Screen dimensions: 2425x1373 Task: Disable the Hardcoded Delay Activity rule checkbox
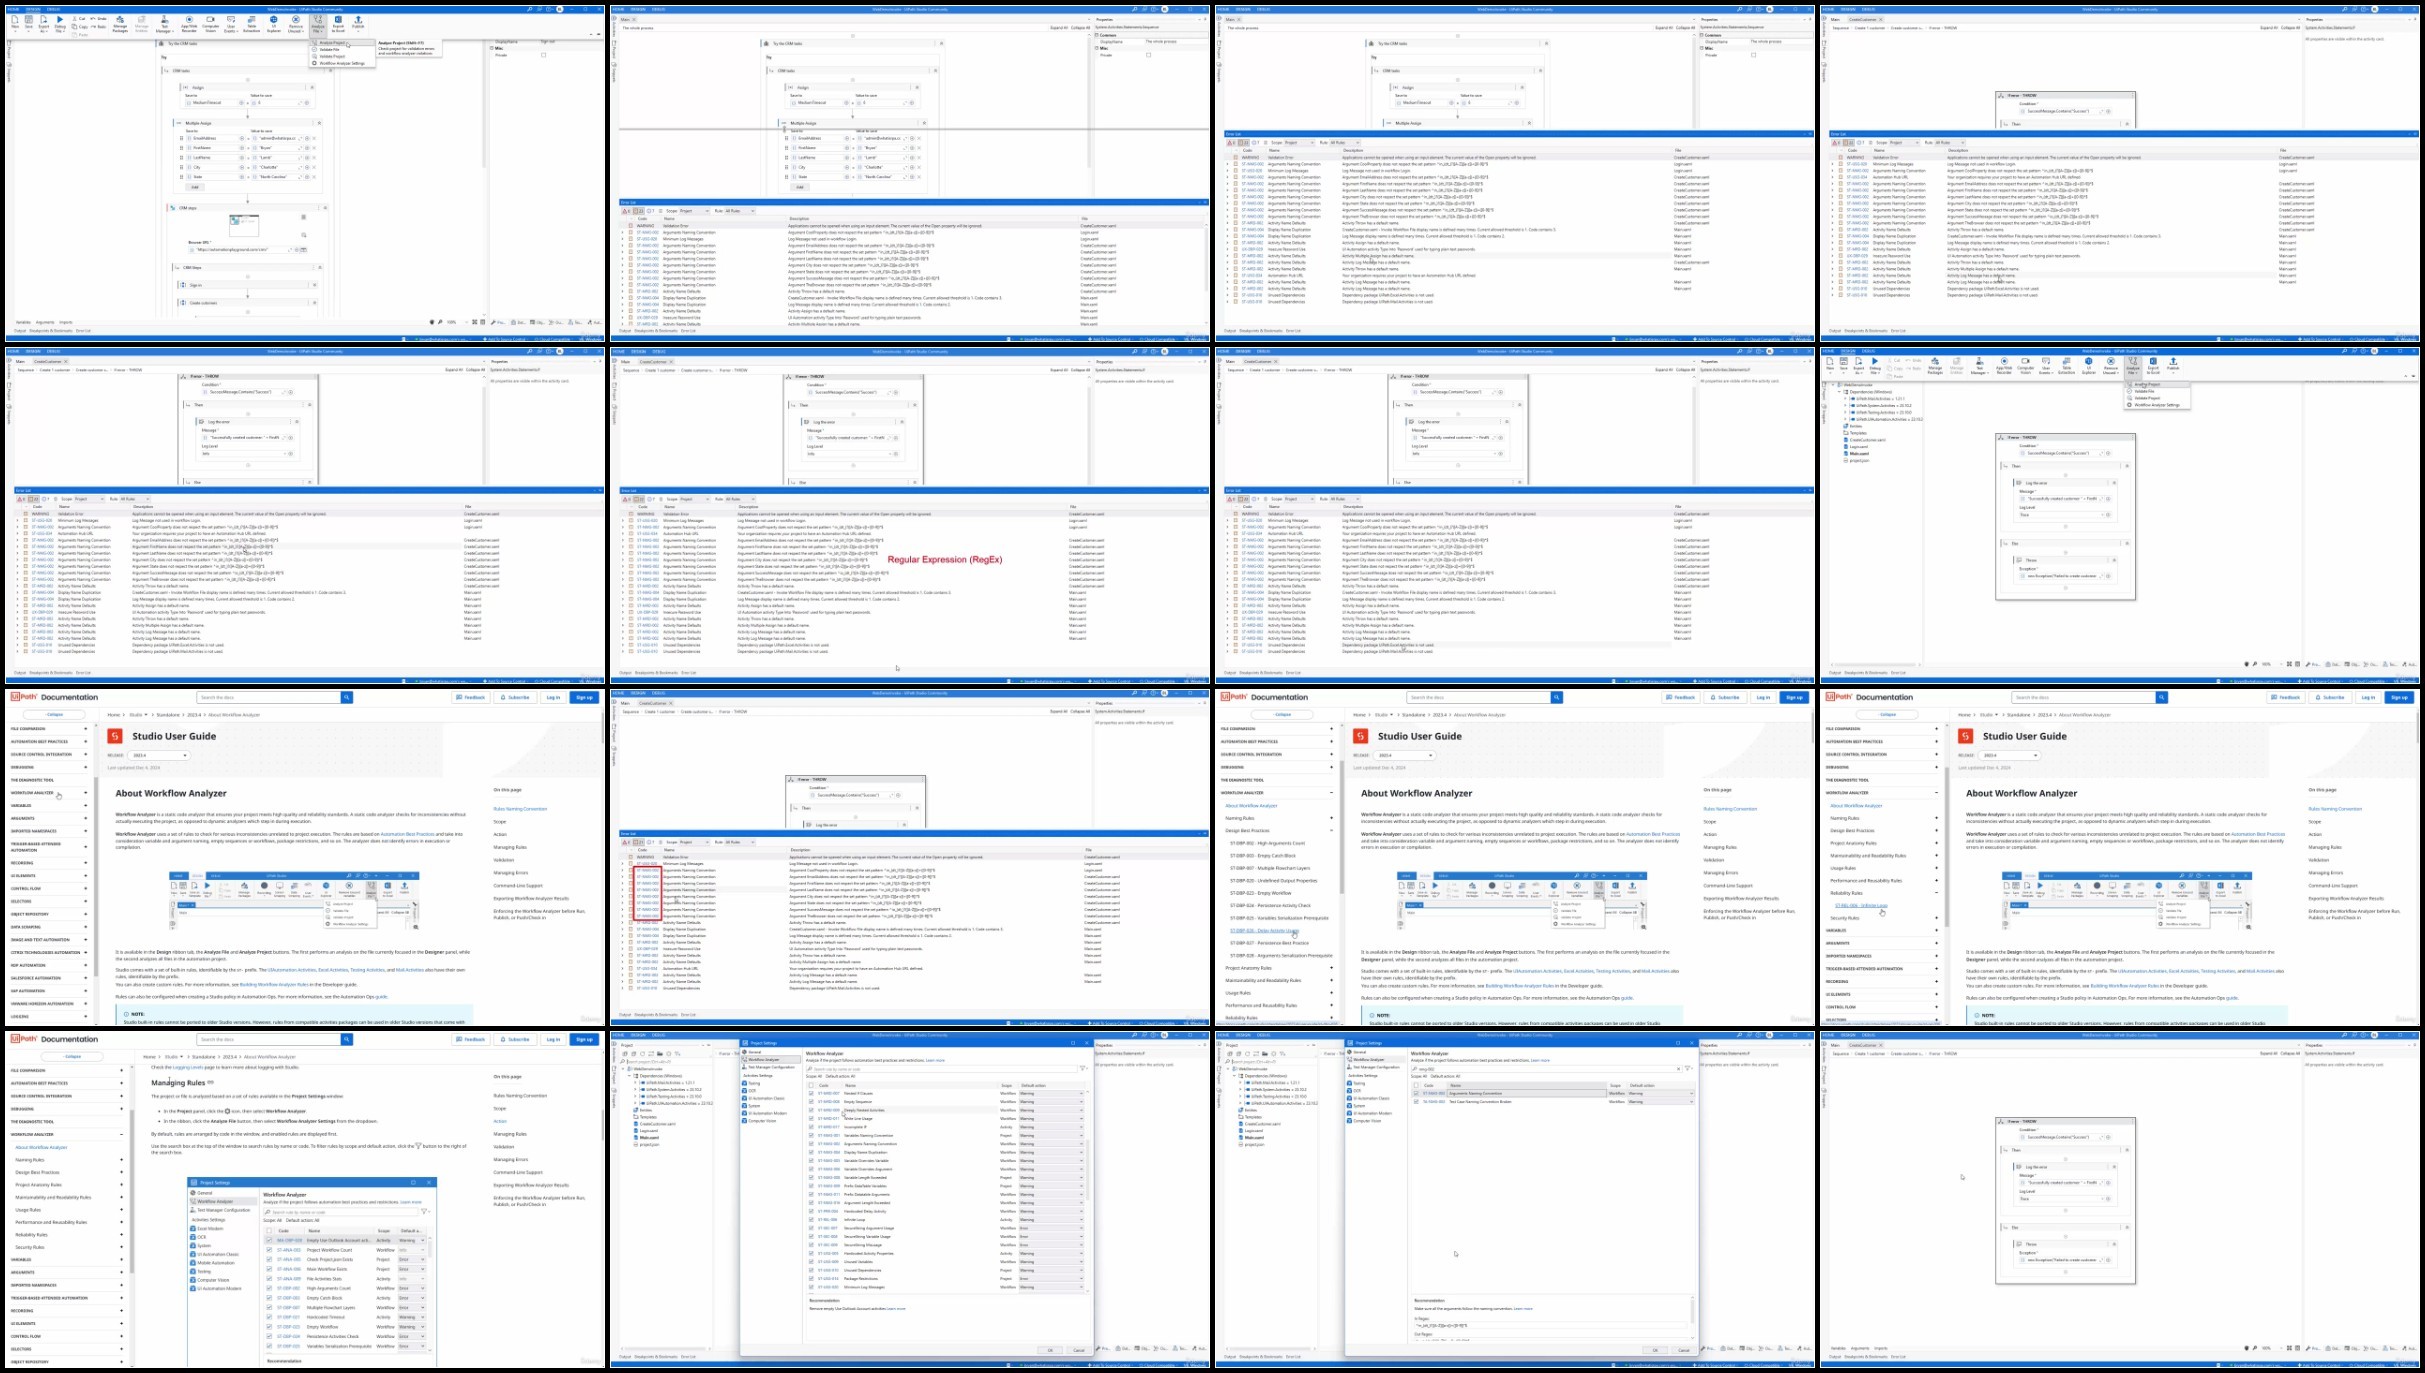click(811, 1211)
